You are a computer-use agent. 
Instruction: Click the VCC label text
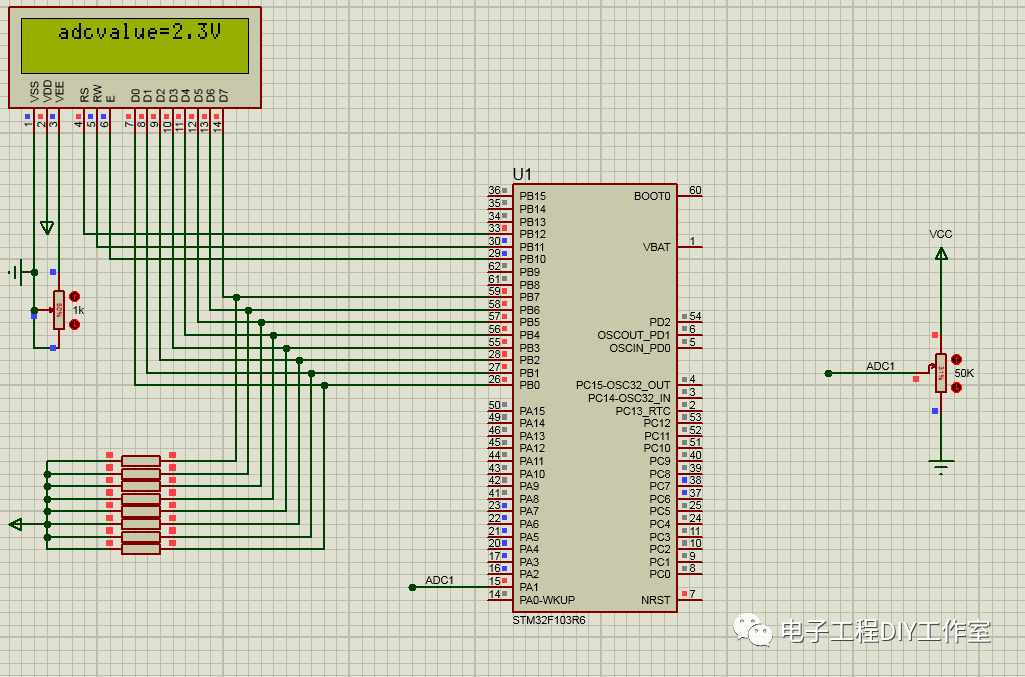click(x=941, y=234)
